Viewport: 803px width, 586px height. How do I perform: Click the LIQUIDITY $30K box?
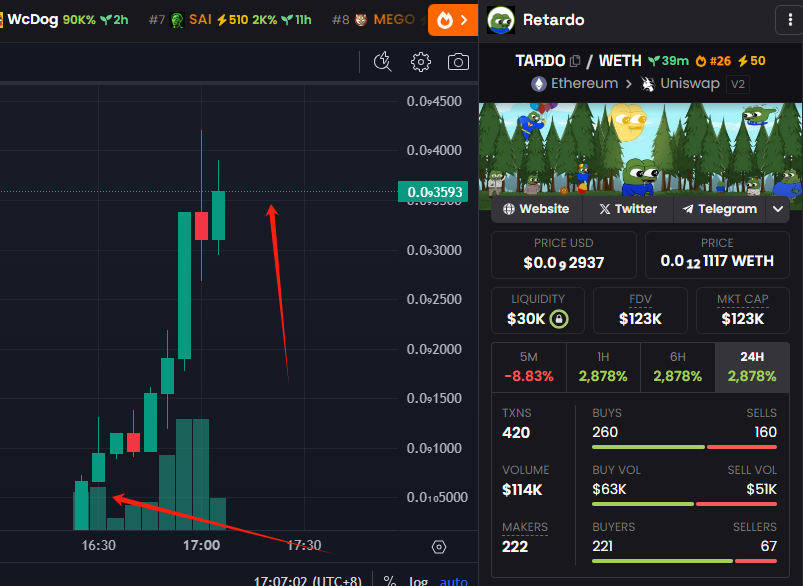[538, 310]
